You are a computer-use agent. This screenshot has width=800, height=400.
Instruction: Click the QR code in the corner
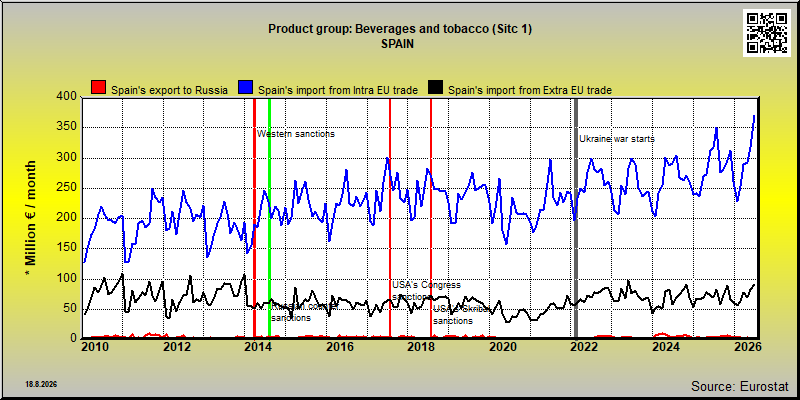(767, 33)
